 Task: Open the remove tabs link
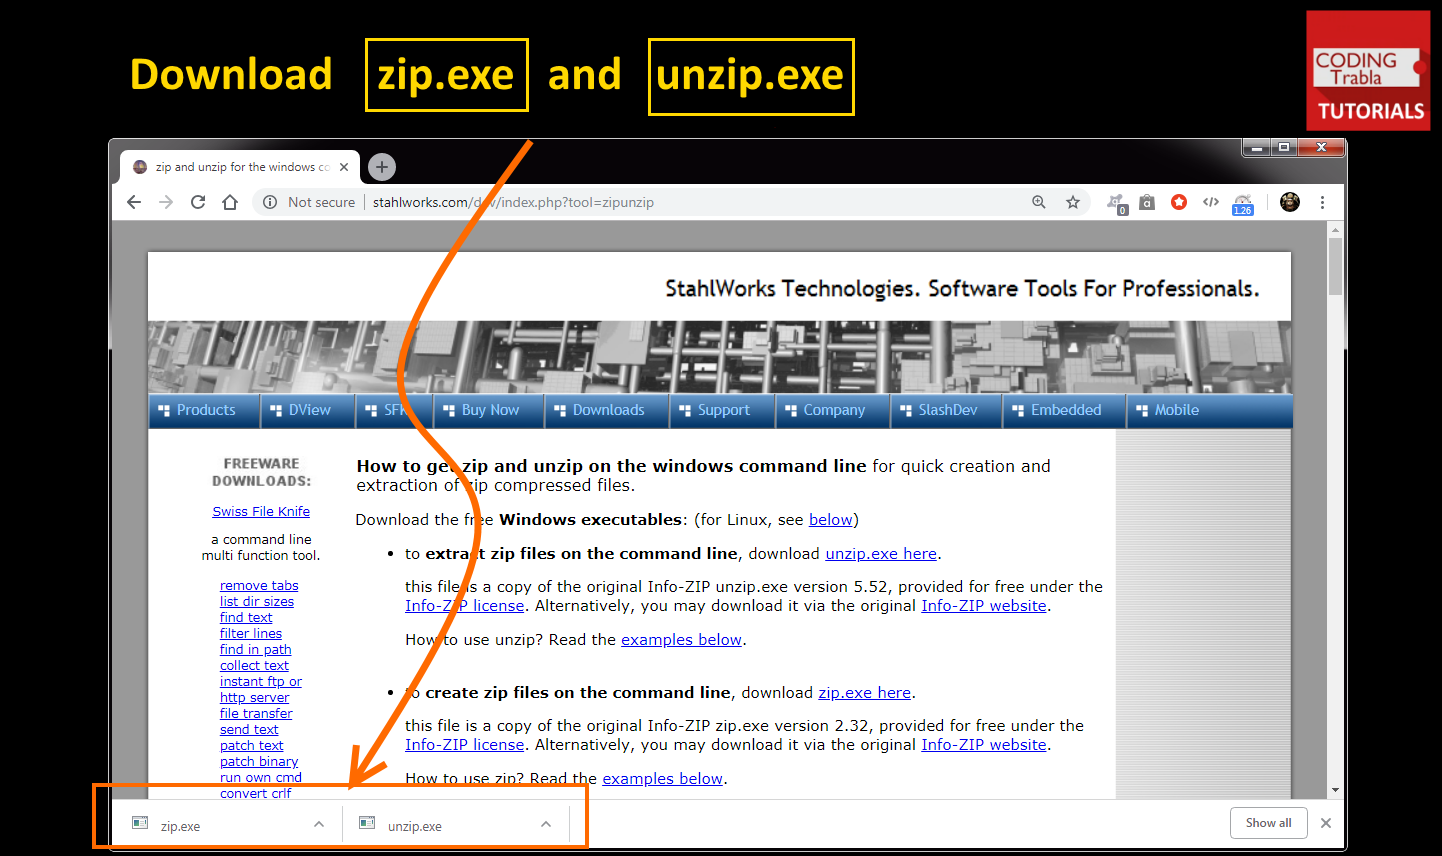click(259, 585)
